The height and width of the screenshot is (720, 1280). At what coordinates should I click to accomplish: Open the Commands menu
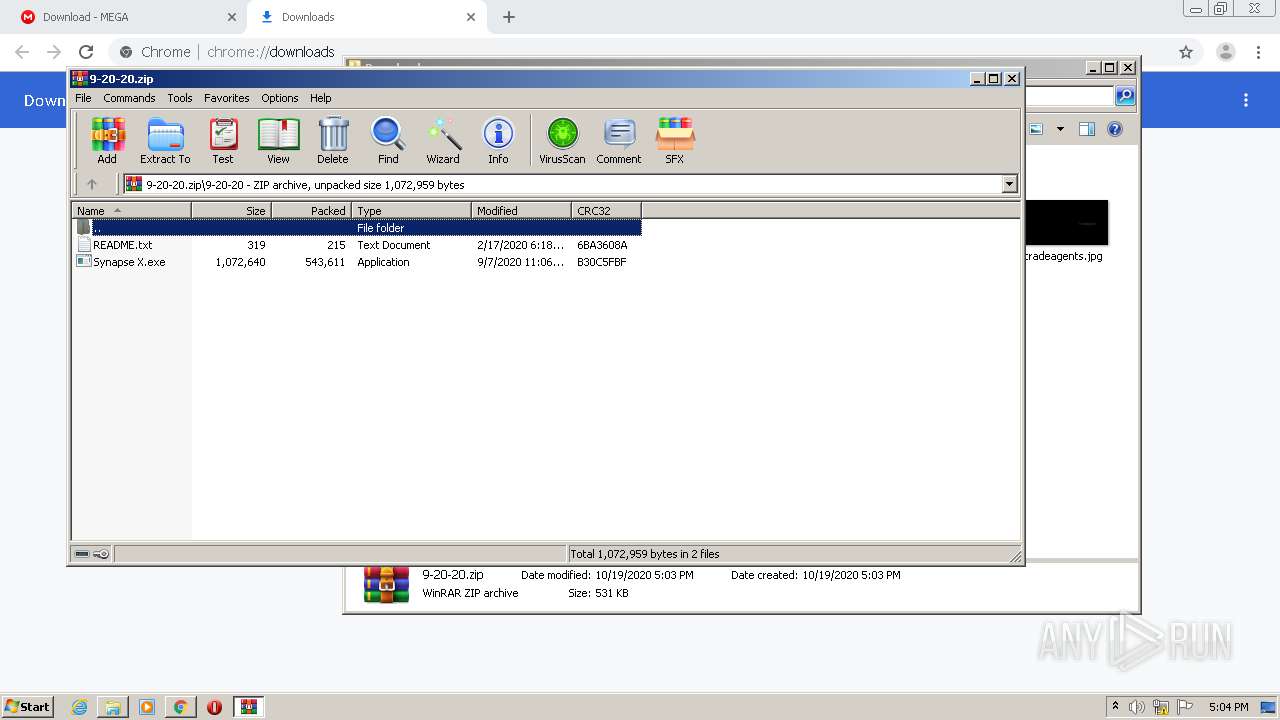(x=129, y=98)
